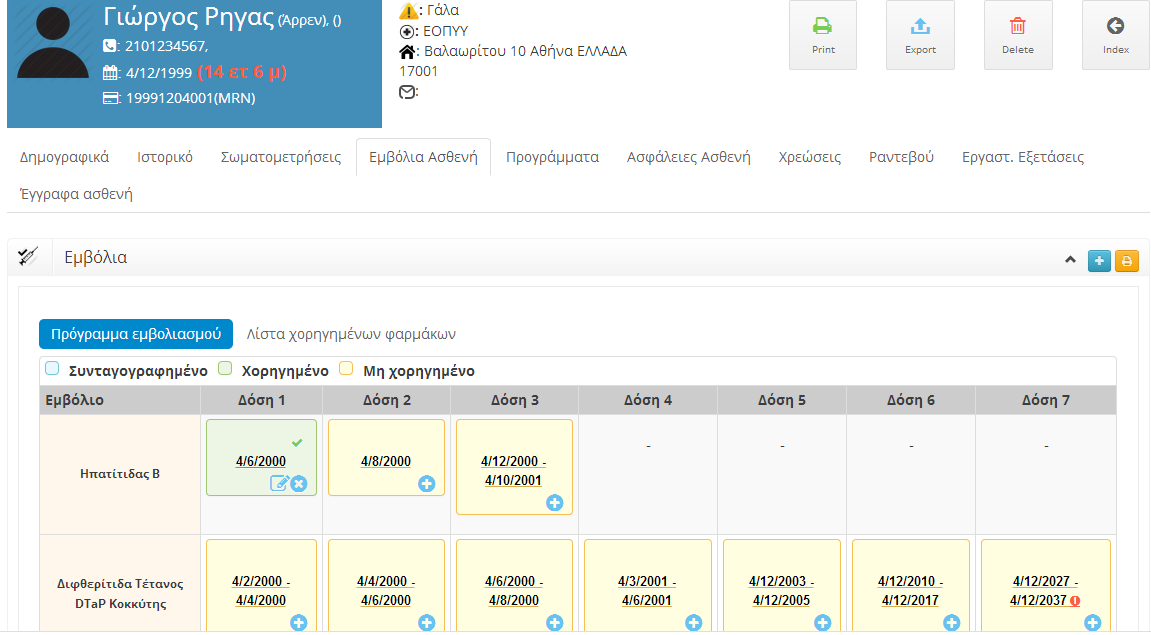1151x635 pixels.
Task: Add DTaP dose 2 via plus icon
Action: click(x=426, y=623)
